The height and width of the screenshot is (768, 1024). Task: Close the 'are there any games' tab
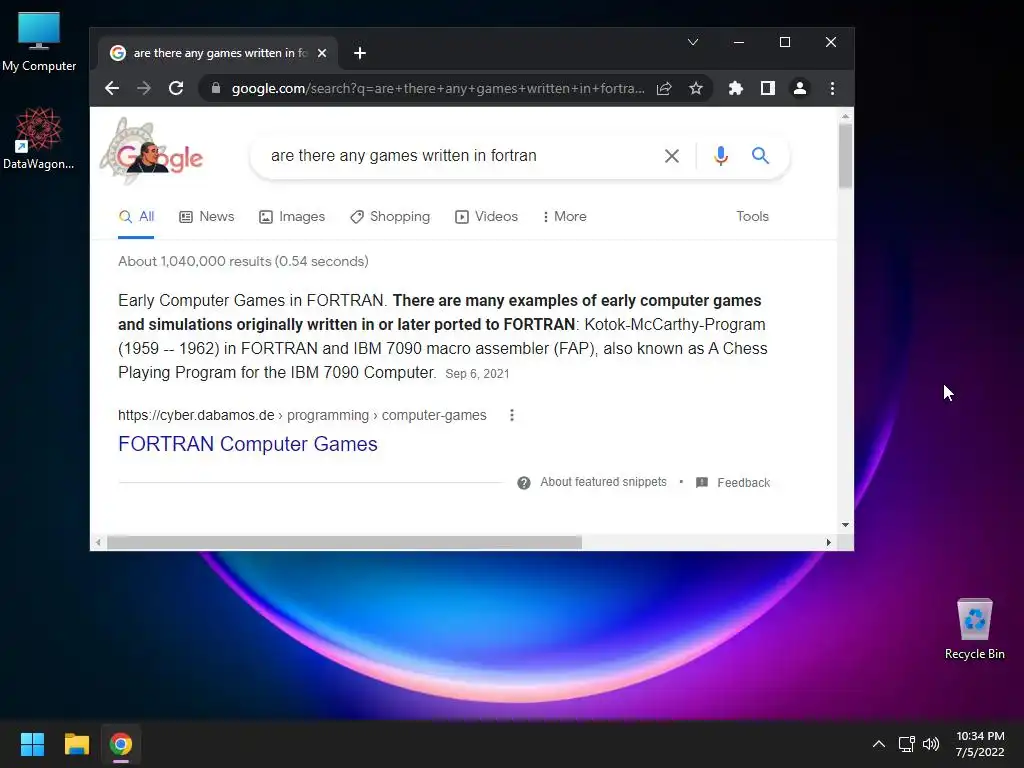[322, 53]
